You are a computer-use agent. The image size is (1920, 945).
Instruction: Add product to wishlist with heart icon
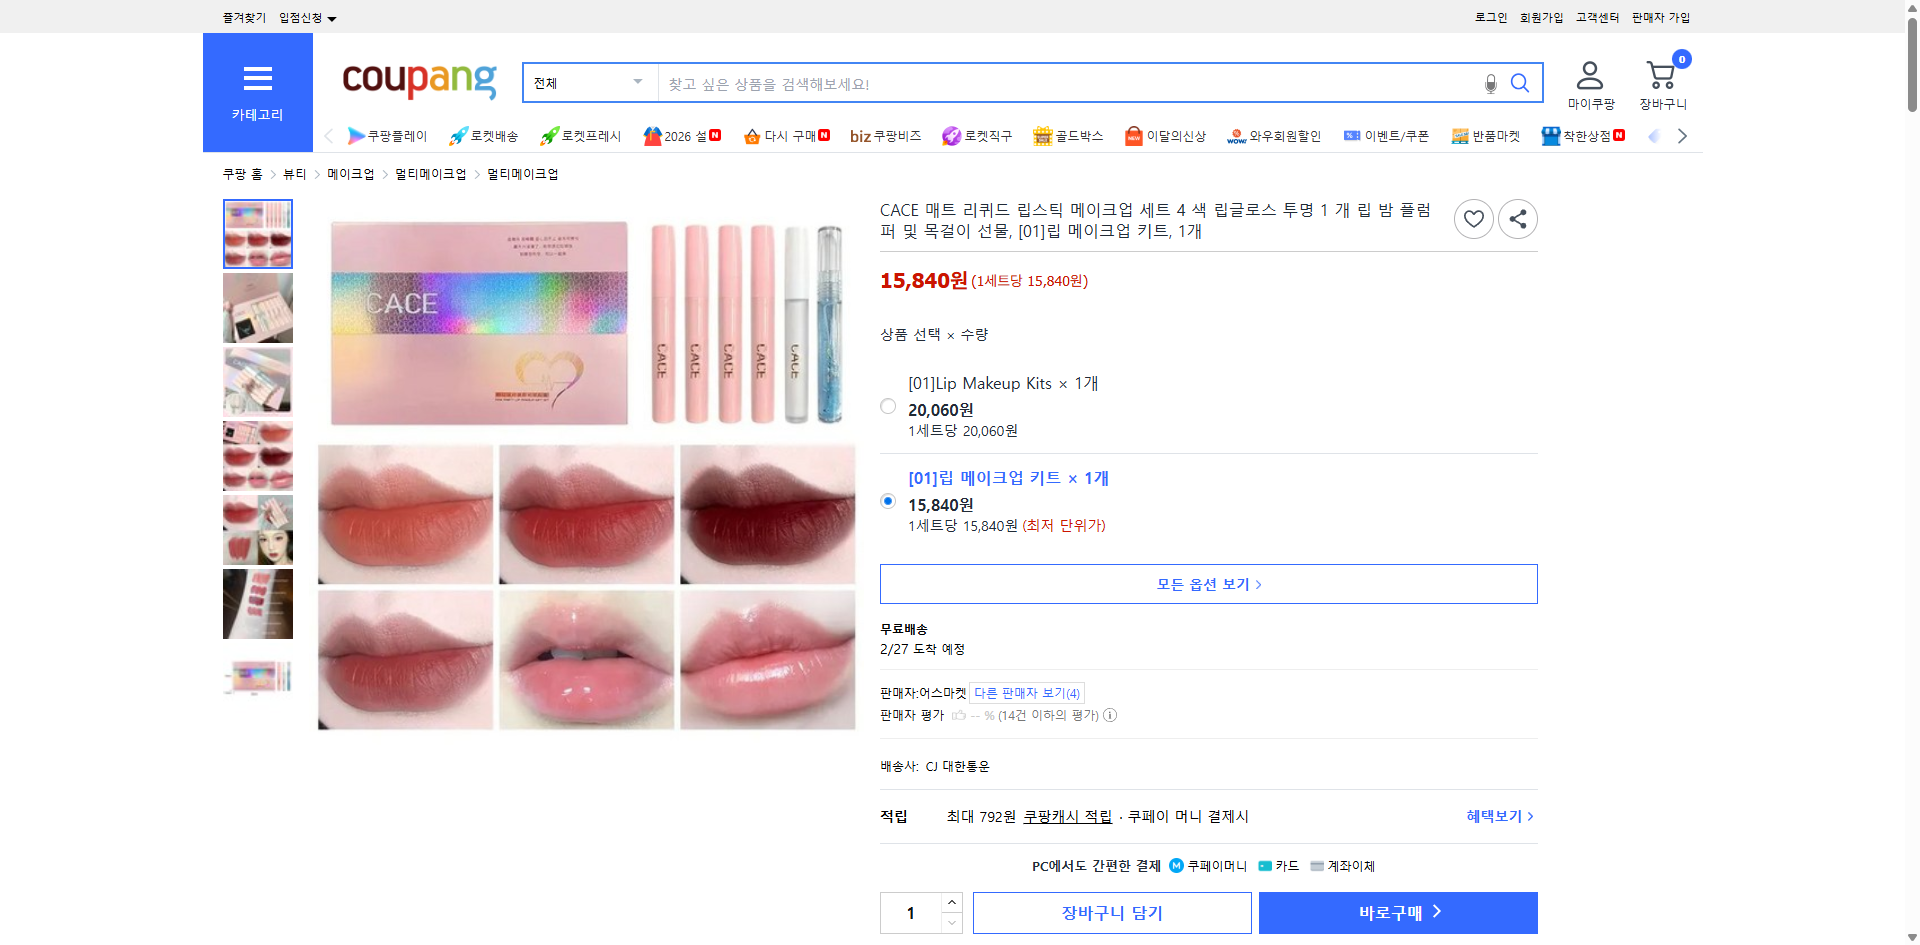pyautogui.click(x=1473, y=218)
